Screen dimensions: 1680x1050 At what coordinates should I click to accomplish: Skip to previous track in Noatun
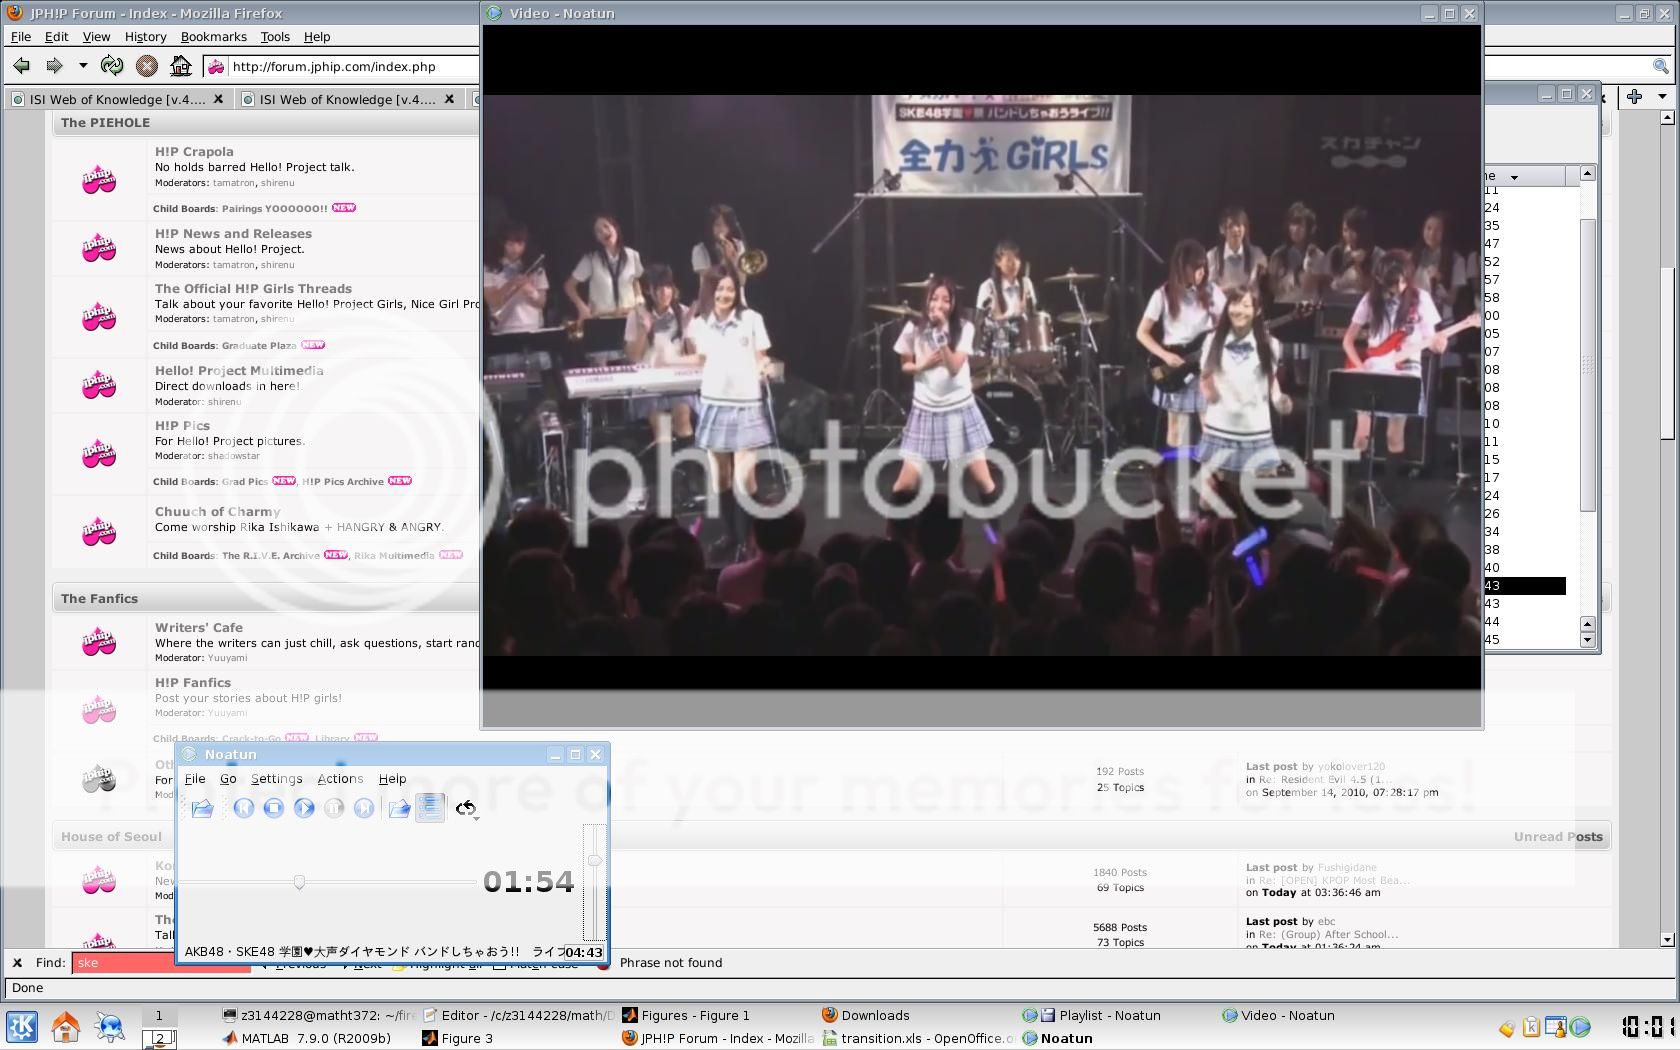pyautogui.click(x=244, y=808)
